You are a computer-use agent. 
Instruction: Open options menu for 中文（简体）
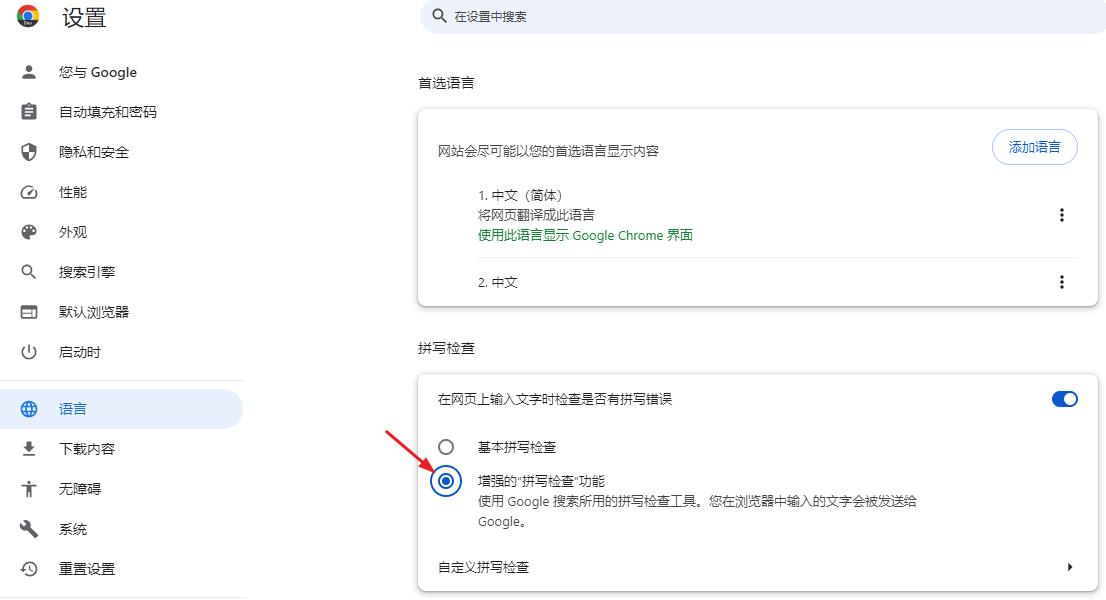pyautogui.click(x=1062, y=214)
